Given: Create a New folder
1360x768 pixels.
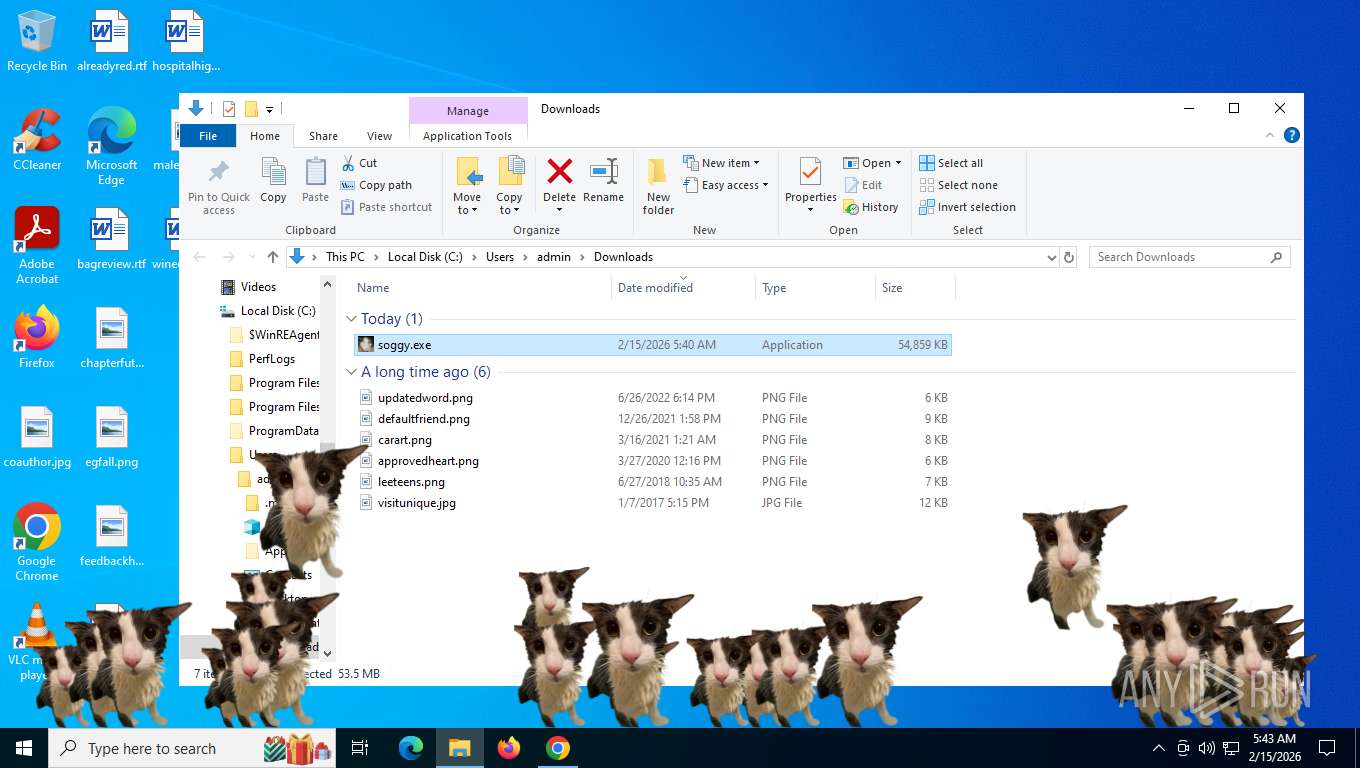Looking at the screenshot, I should 658,186.
